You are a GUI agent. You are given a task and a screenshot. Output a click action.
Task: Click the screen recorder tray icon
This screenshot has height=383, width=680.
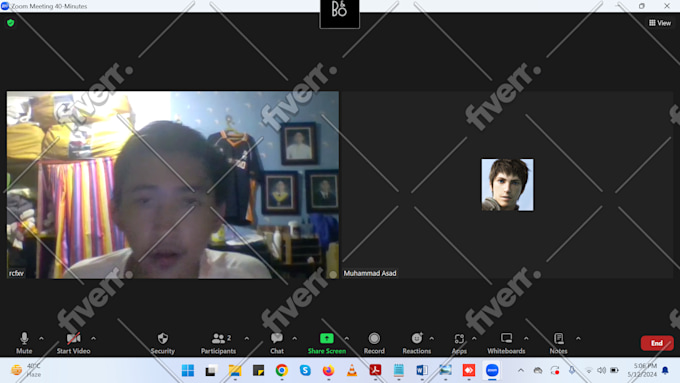pos(555,370)
